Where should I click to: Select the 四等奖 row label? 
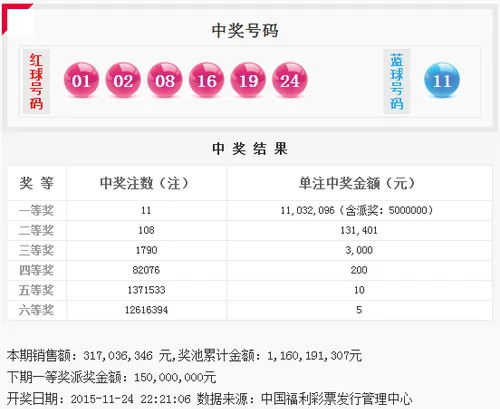tap(36, 270)
